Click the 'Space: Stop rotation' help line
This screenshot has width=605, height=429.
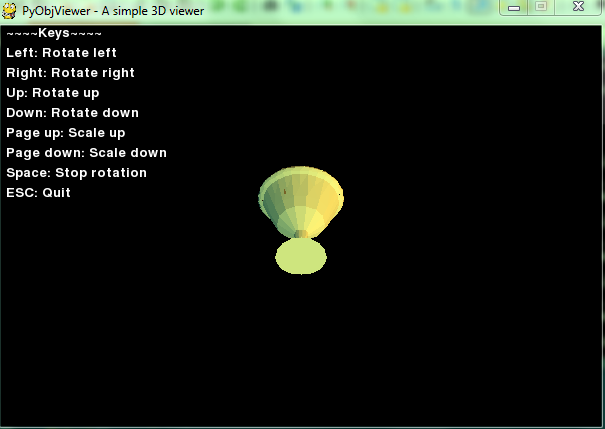point(76,173)
